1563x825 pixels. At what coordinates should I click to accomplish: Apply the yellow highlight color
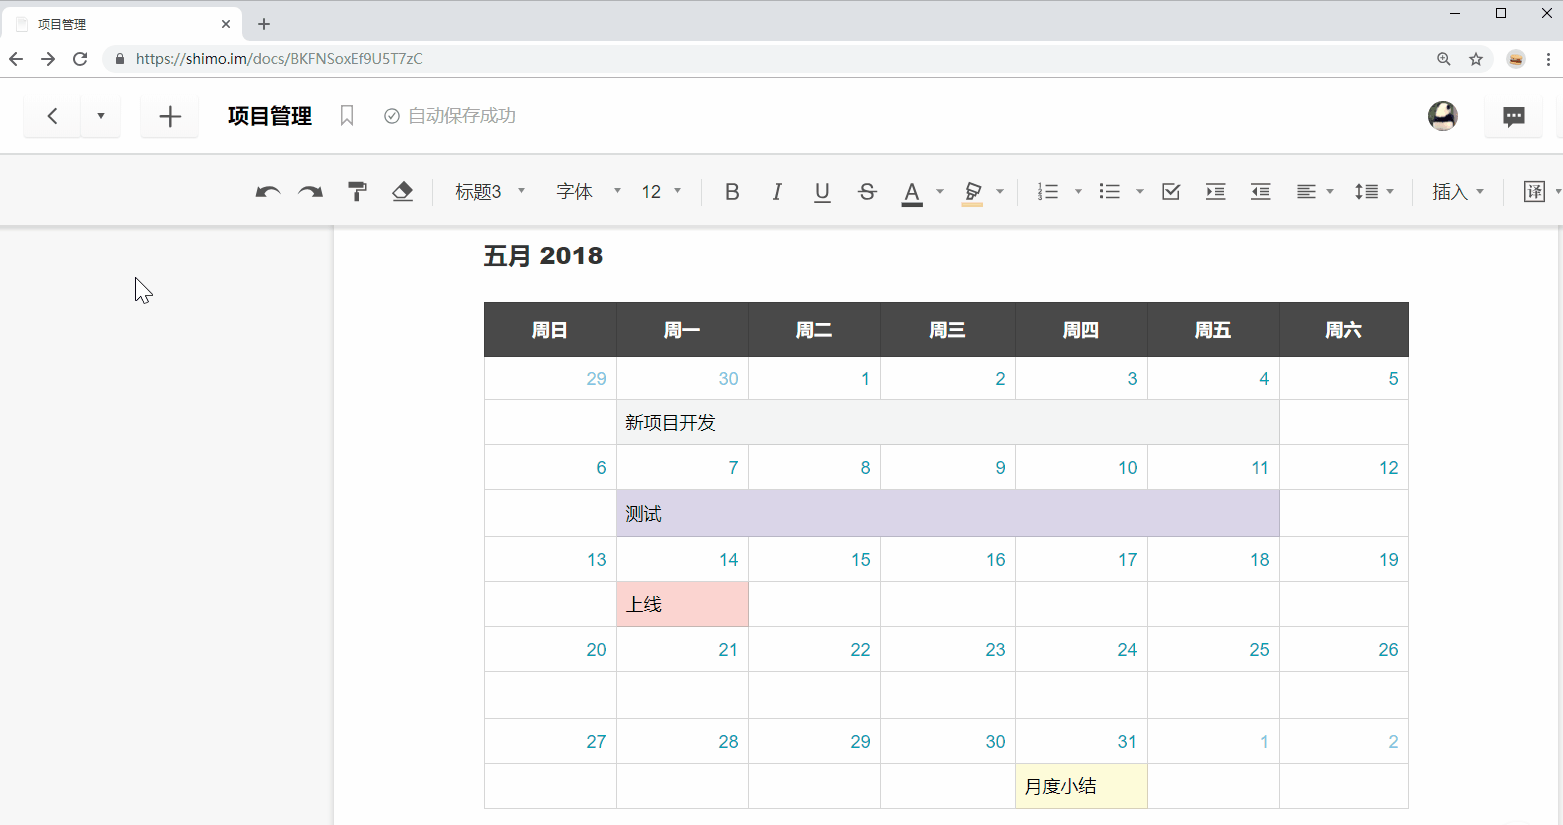point(972,192)
